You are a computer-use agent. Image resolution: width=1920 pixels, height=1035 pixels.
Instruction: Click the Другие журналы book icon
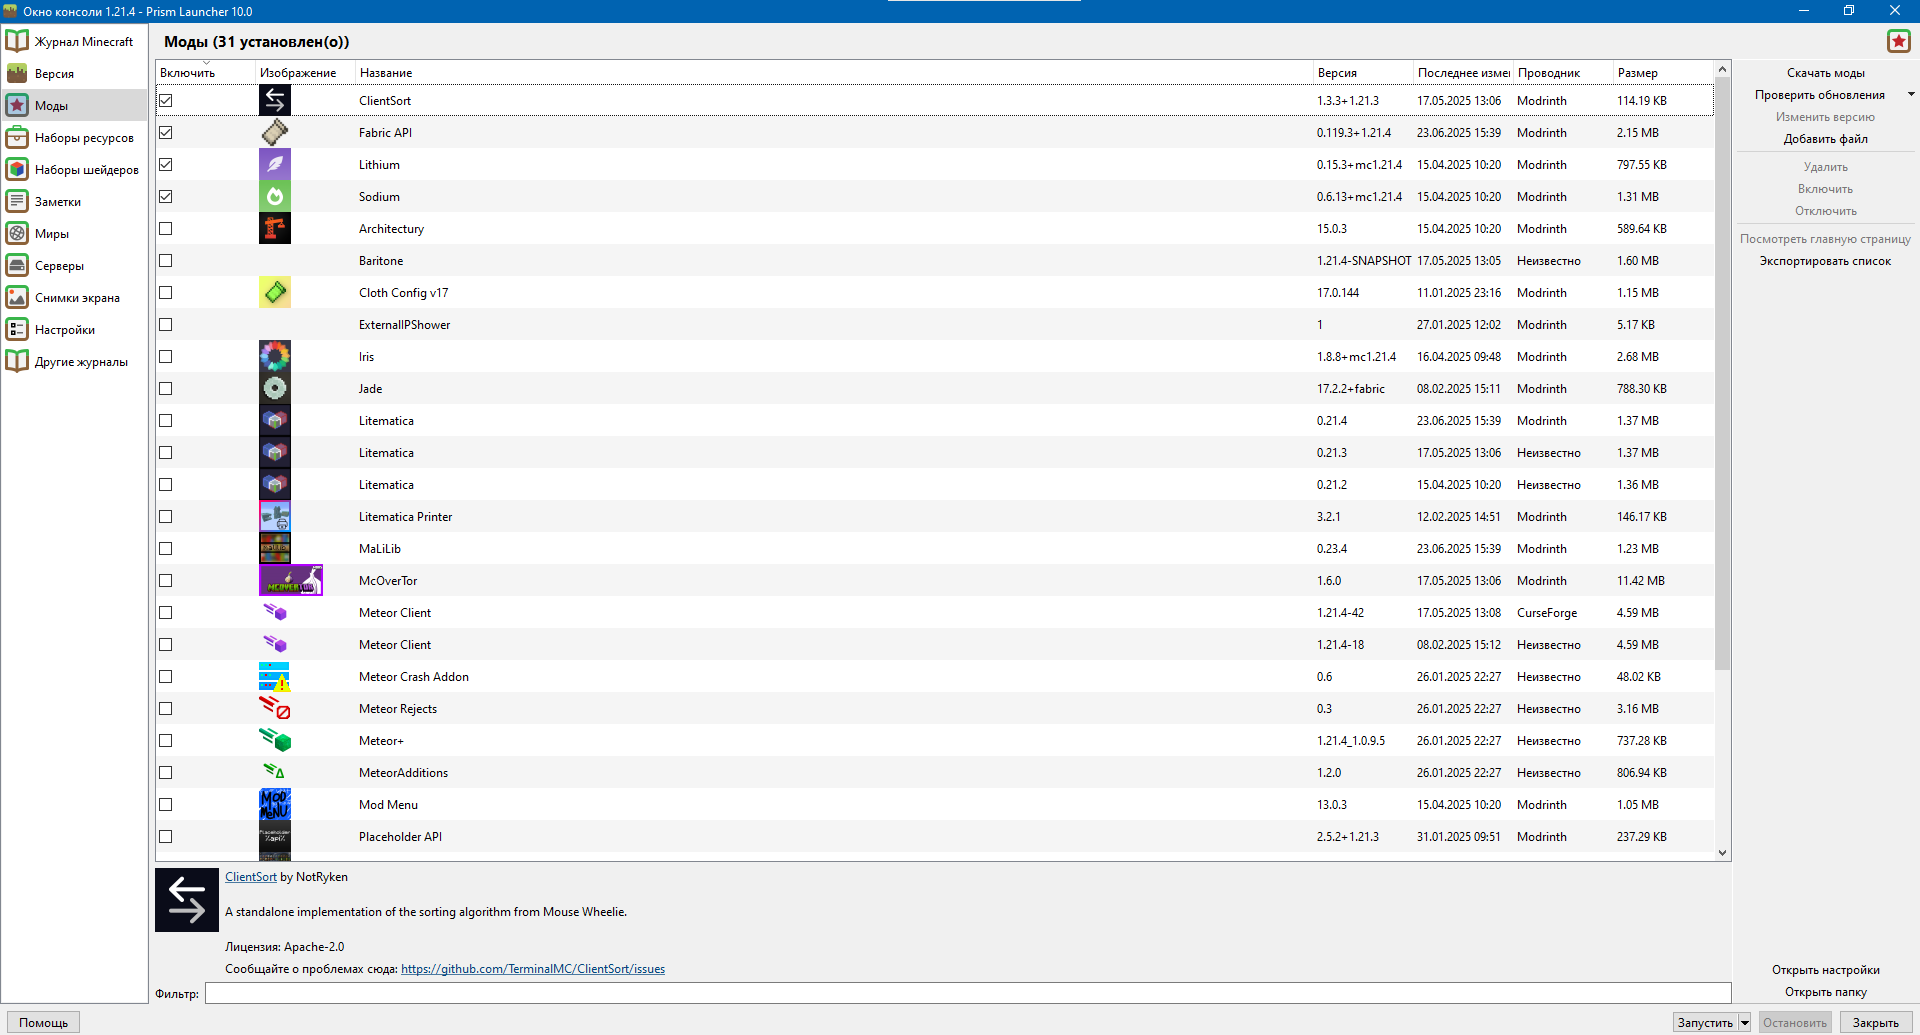[x=17, y=361]
